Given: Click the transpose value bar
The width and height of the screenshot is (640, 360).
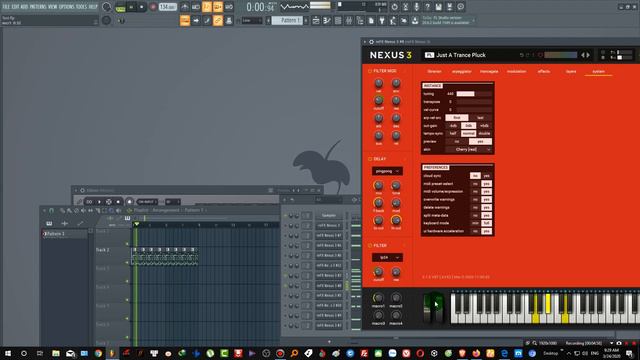Looking at the screenshot, I should [474, 102].
